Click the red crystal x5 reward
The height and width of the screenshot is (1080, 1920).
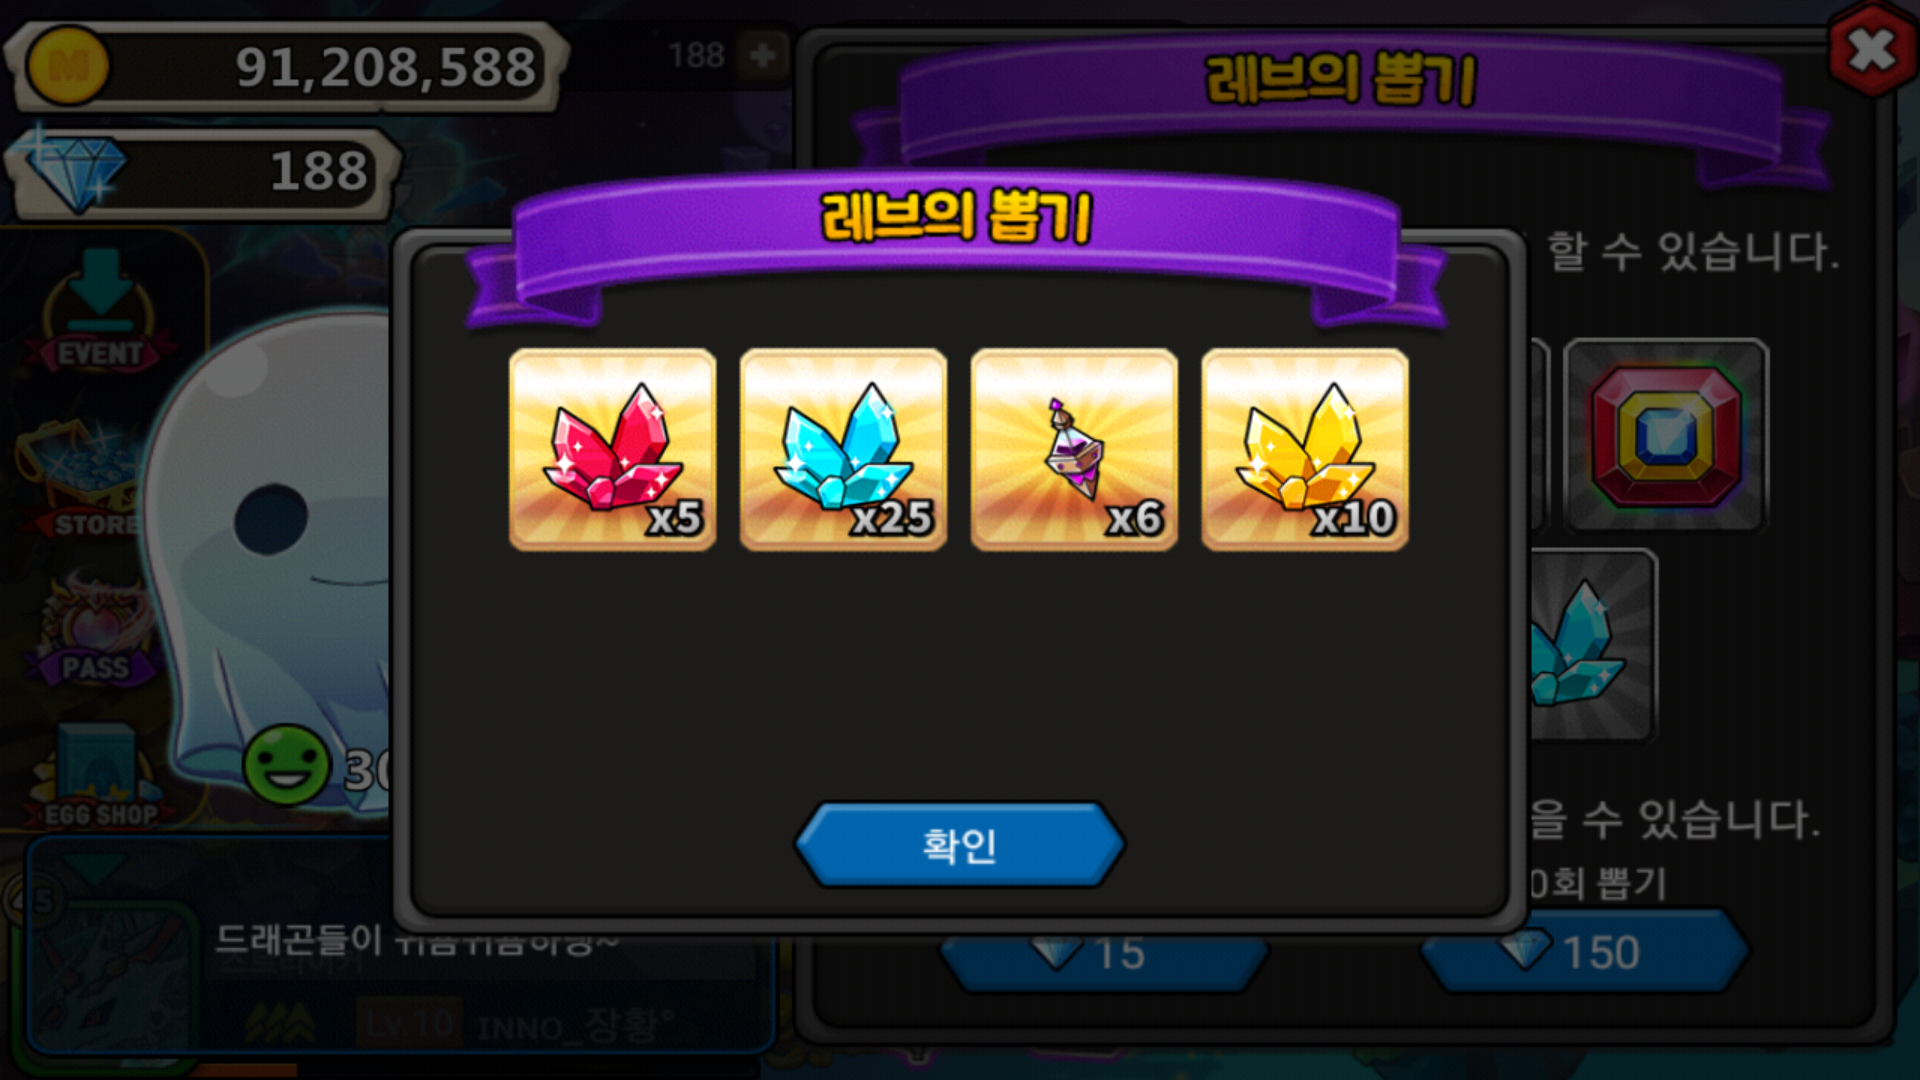pyautogui.click(x=612, y=449)
